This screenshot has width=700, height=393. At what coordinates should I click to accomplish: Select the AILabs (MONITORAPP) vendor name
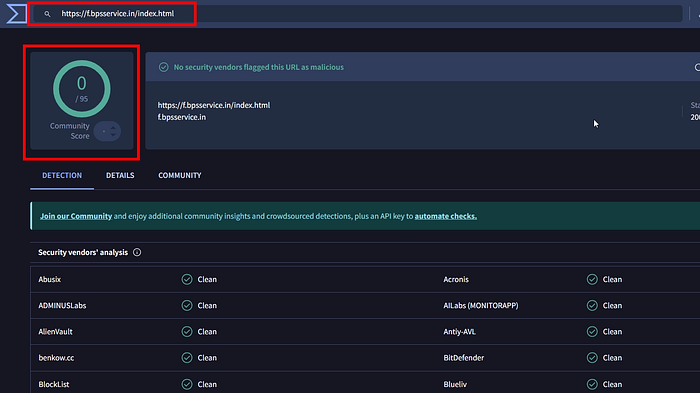481,305
